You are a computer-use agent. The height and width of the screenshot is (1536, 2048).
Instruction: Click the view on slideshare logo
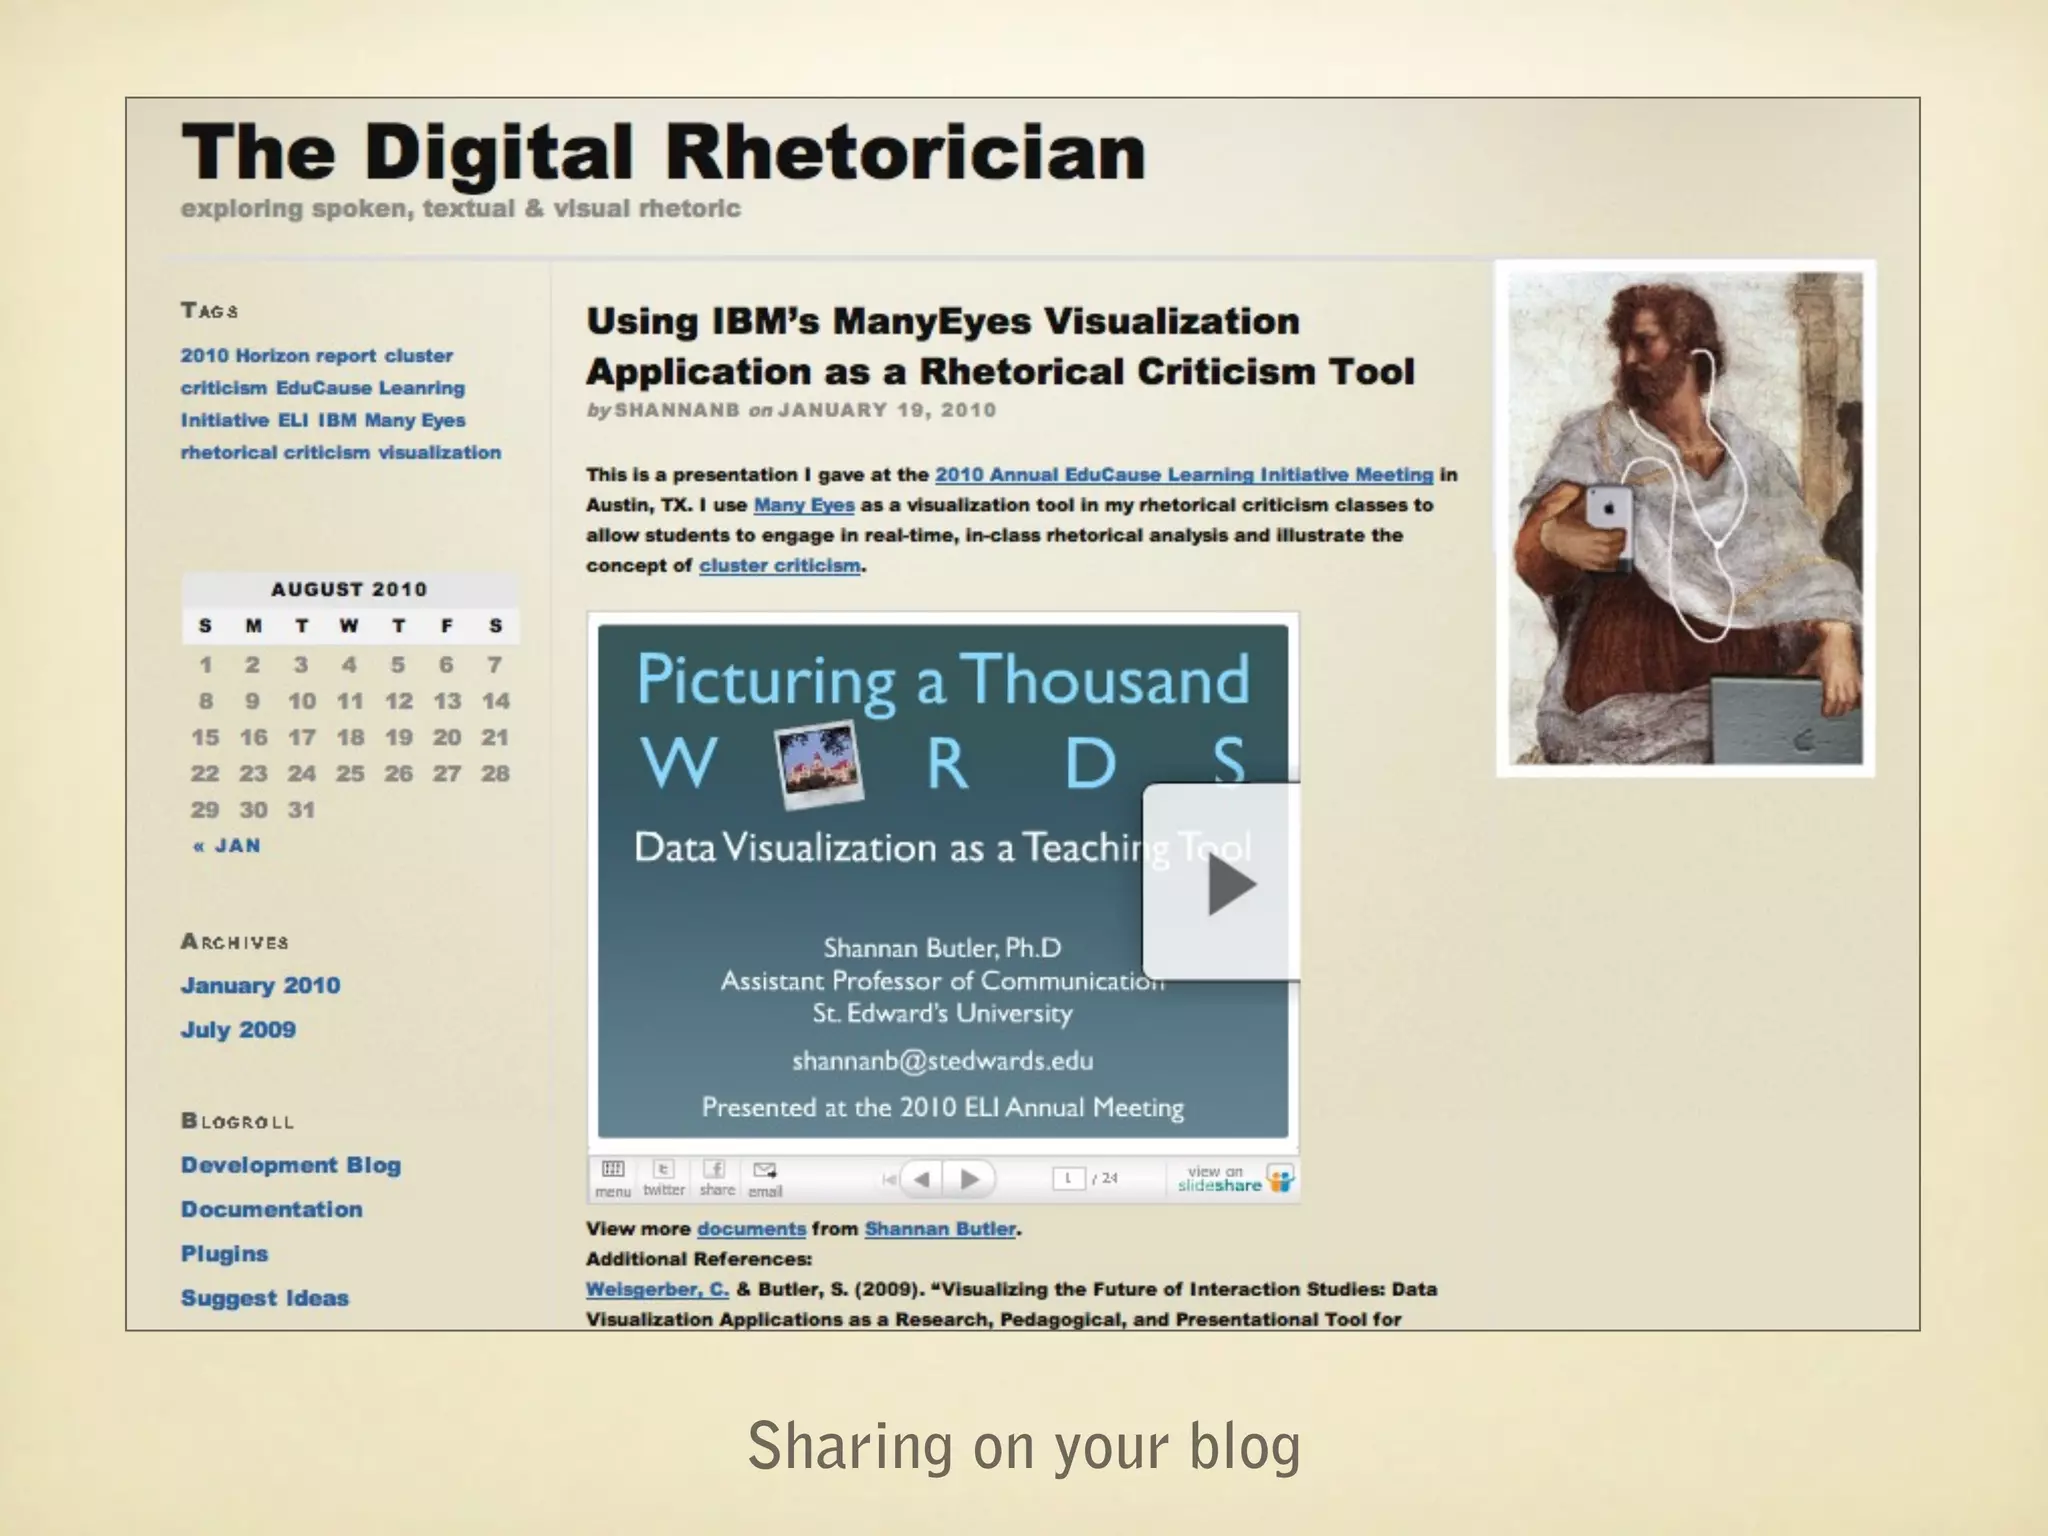pos(1236,1178)
